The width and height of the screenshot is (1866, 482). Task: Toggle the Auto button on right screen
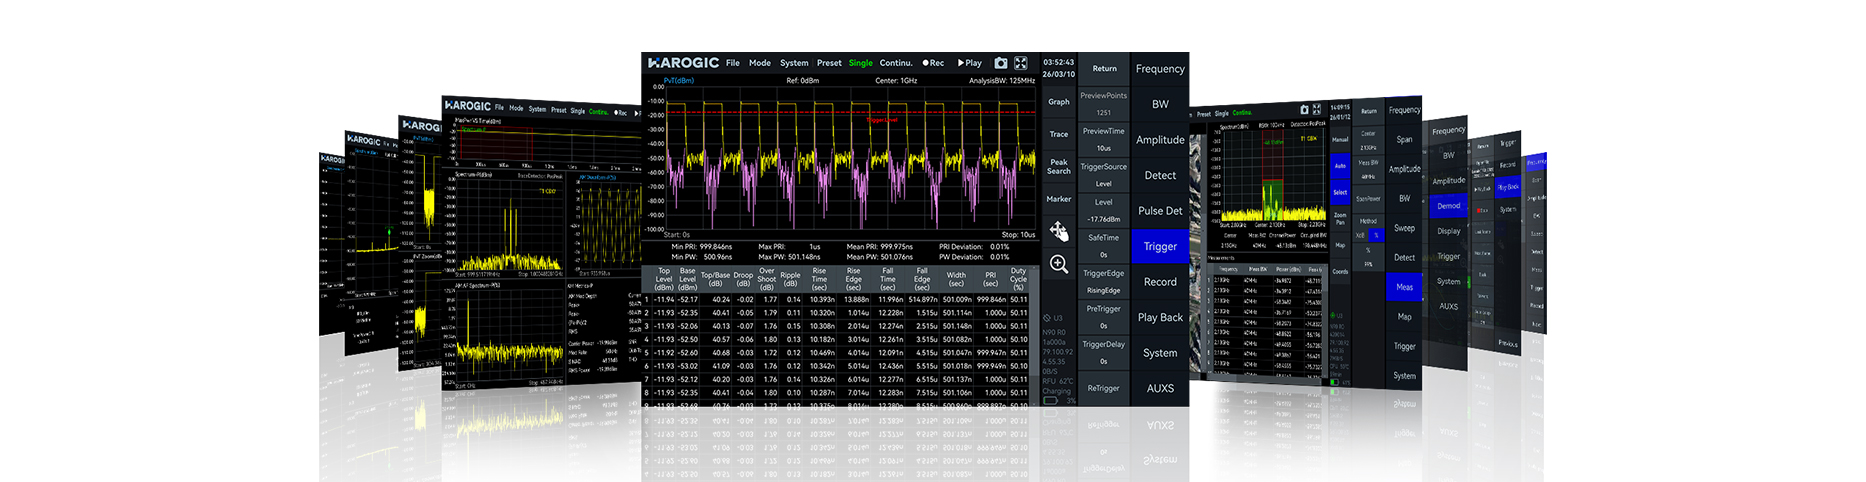[x=1340, y=165]
